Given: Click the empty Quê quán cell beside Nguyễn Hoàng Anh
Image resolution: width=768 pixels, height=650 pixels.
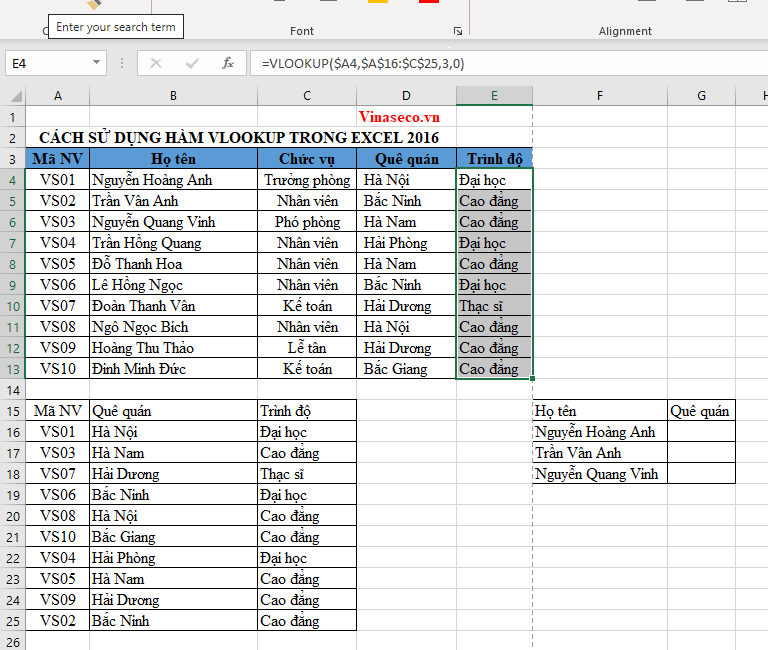Looking at the screenshot, I should coord(701,432).
